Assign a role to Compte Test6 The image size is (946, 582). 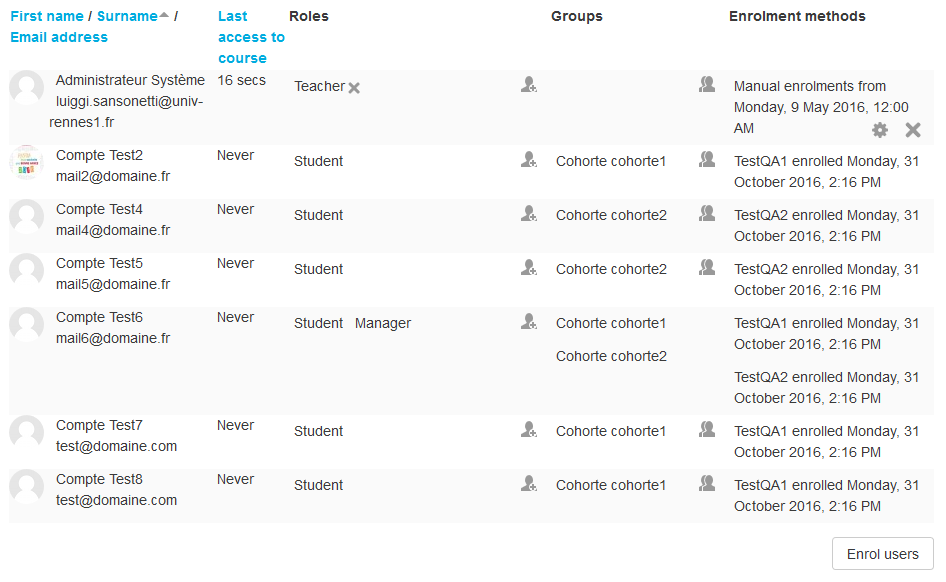[x=529, y=321]
